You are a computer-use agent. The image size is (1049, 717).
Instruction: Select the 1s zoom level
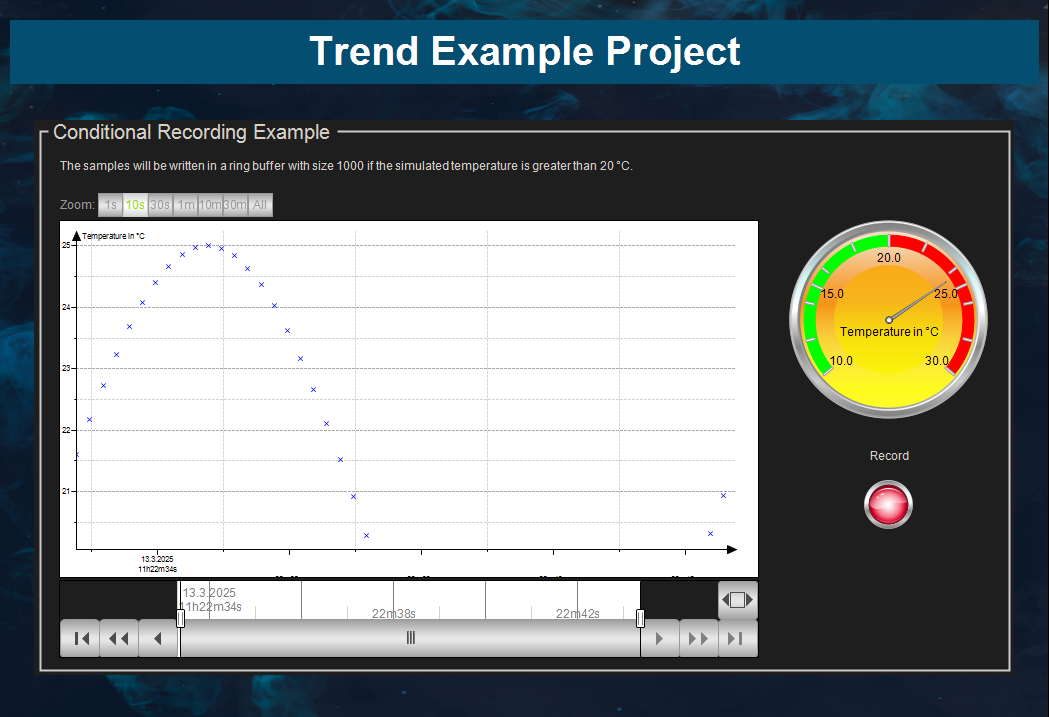[111, 204]
